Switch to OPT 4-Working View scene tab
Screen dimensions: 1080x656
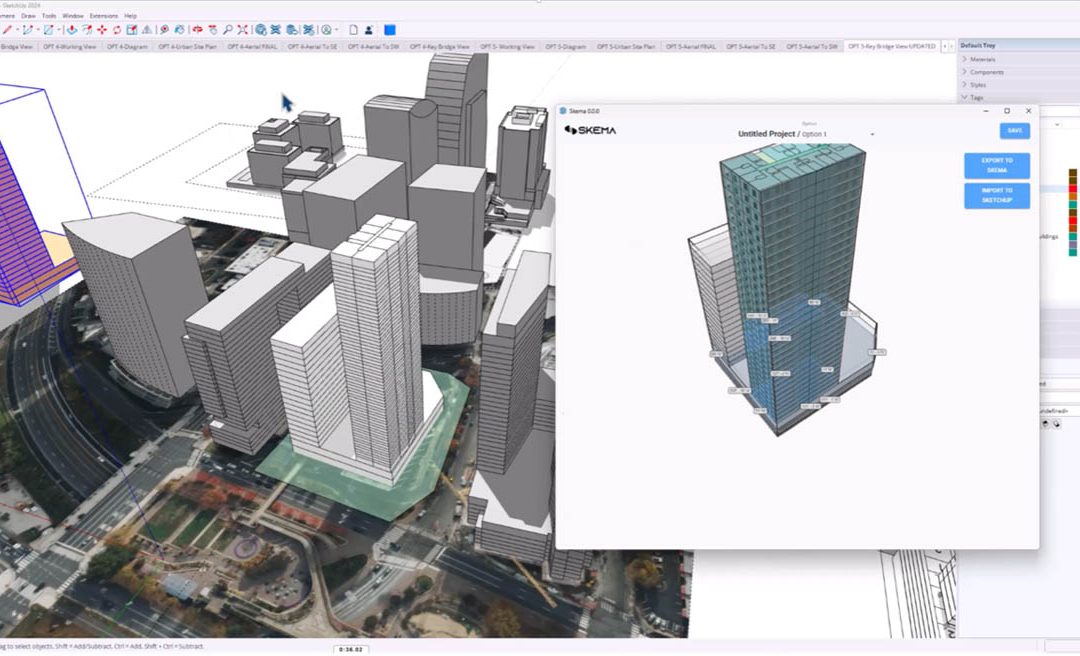[70, 47]
